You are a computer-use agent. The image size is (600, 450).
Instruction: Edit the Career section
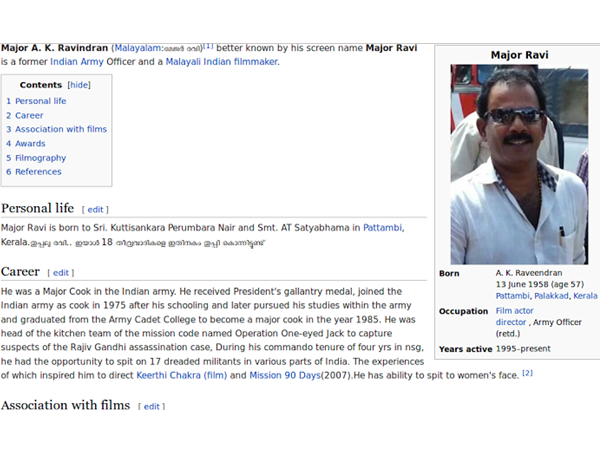click(61, 273)
